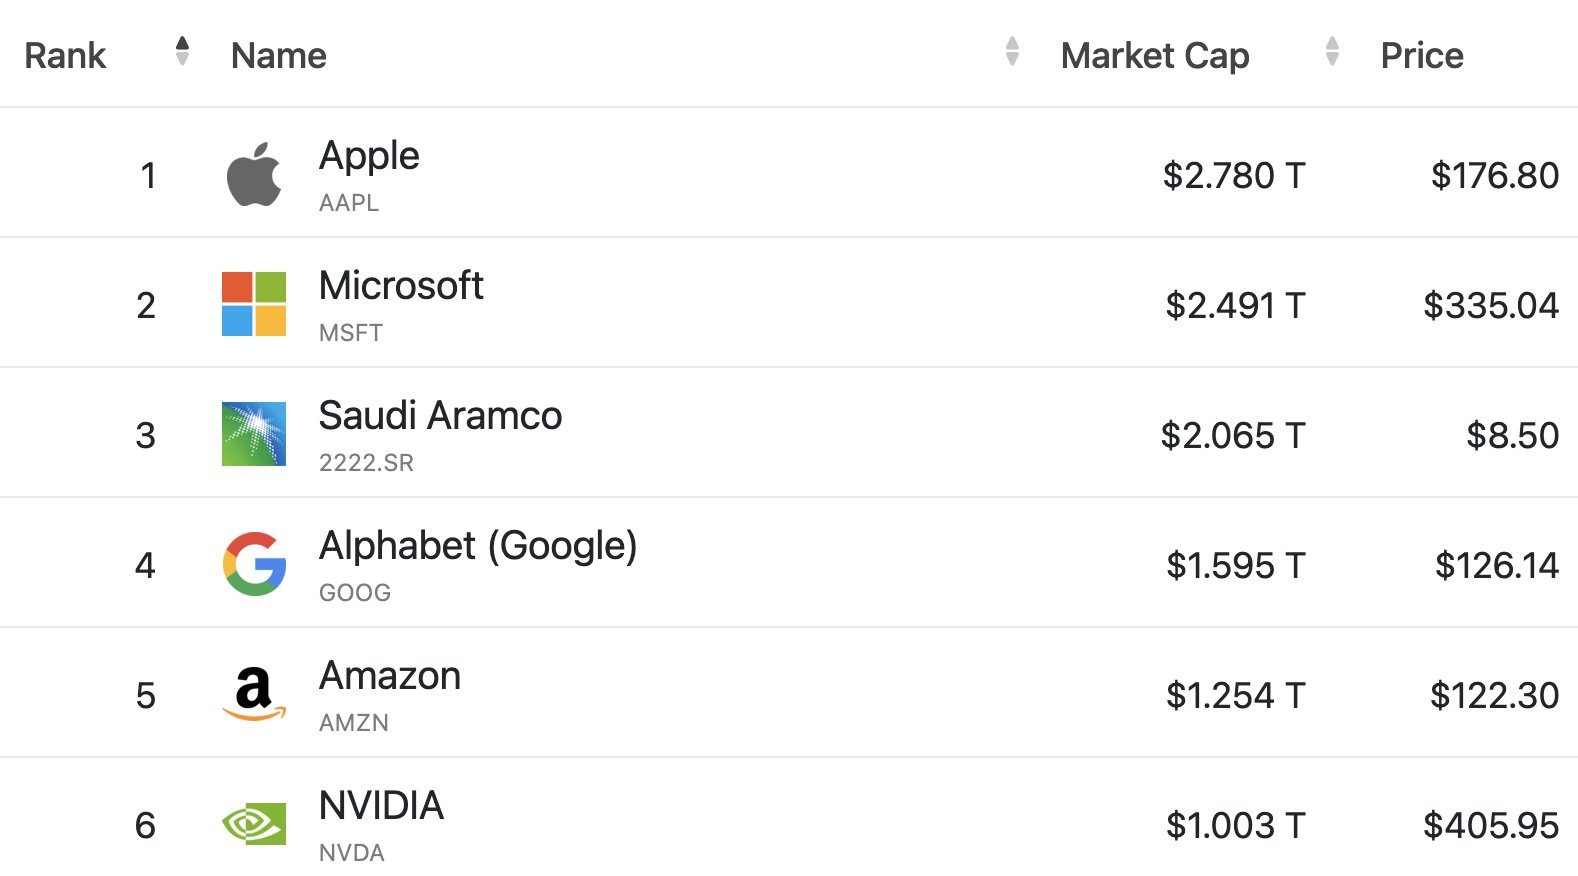
Task: Open the Apple company link
Action: 369,156
